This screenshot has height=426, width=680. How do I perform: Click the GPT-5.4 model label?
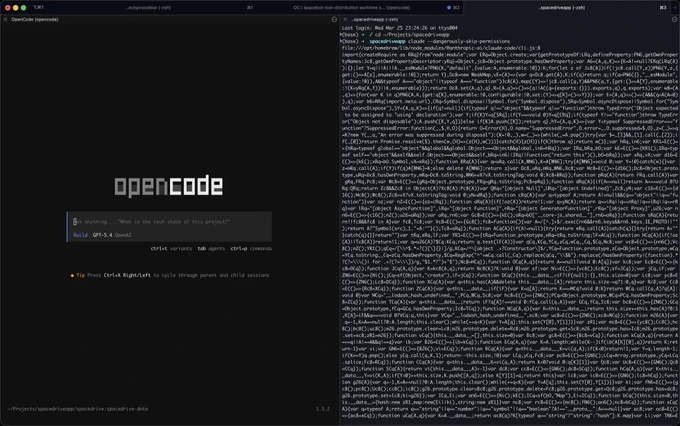102,235
